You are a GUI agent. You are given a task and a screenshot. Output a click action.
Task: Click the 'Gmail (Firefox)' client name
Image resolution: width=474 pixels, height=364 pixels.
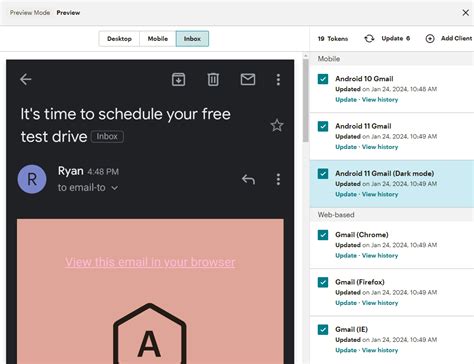point(360,282)
